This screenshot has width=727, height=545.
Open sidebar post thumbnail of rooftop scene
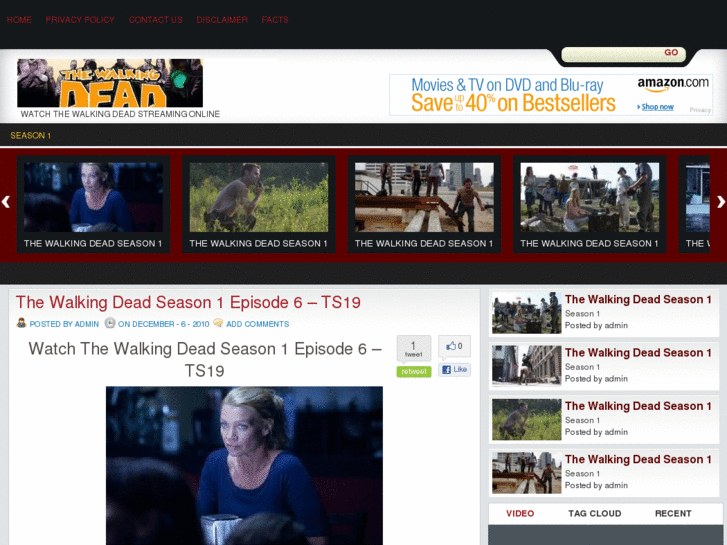pyautogui.click(x=527, y=473)
